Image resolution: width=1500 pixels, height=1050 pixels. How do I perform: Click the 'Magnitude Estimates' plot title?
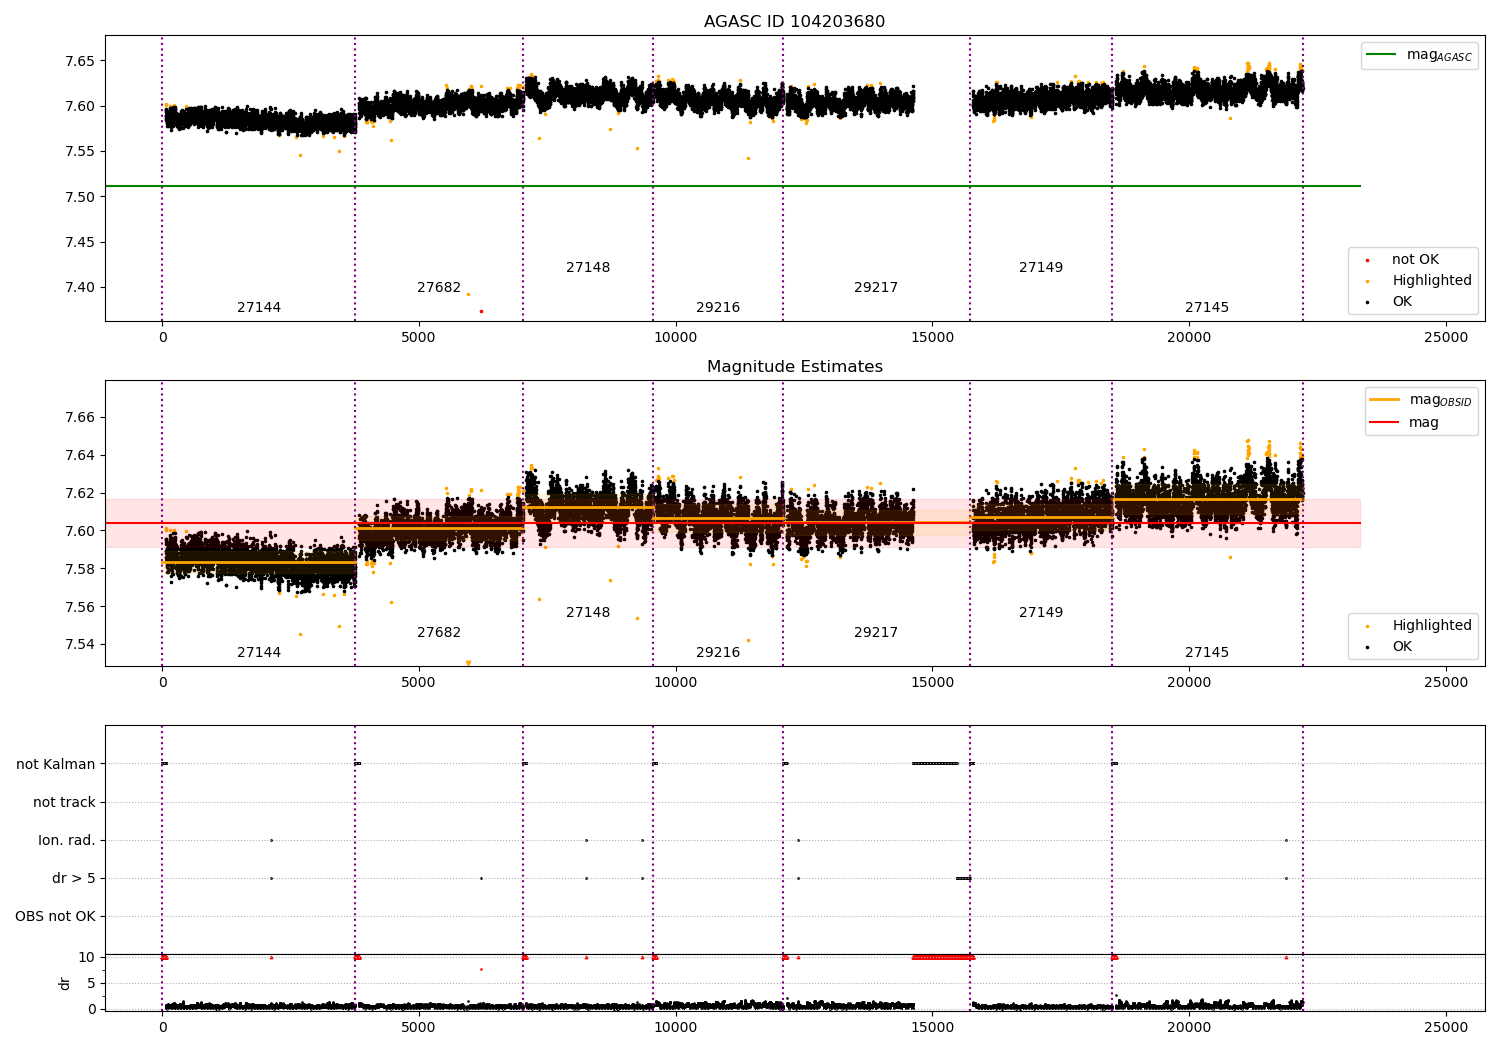tap(794, 367)
